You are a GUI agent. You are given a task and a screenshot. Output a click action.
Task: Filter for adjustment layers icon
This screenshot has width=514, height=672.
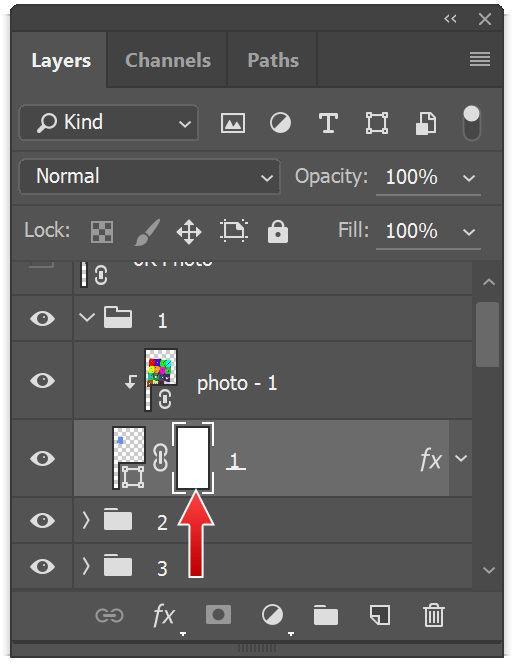tap(280, 123)
